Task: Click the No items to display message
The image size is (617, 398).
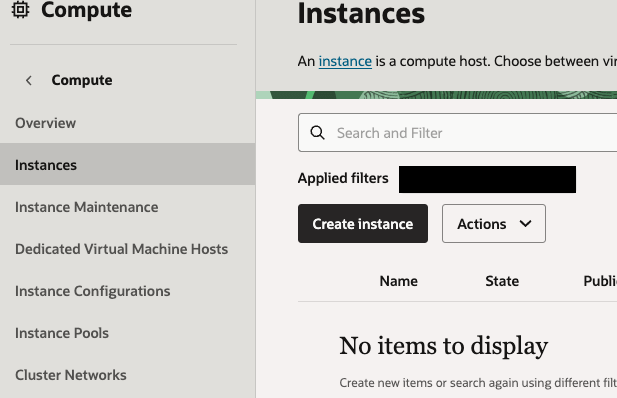Action: [x=443, y=346]
